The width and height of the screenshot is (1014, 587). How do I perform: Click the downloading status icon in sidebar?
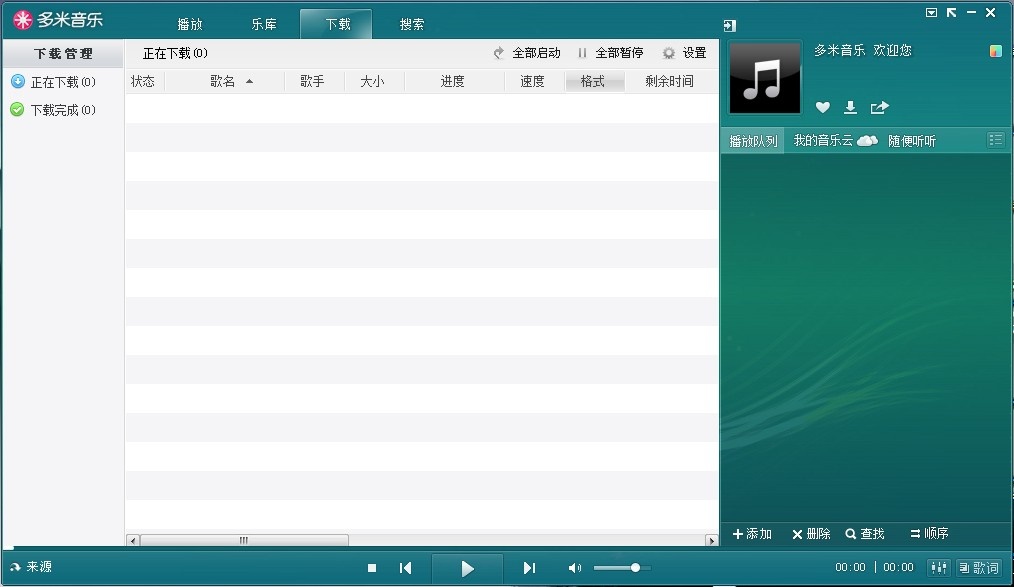(18, 81)
